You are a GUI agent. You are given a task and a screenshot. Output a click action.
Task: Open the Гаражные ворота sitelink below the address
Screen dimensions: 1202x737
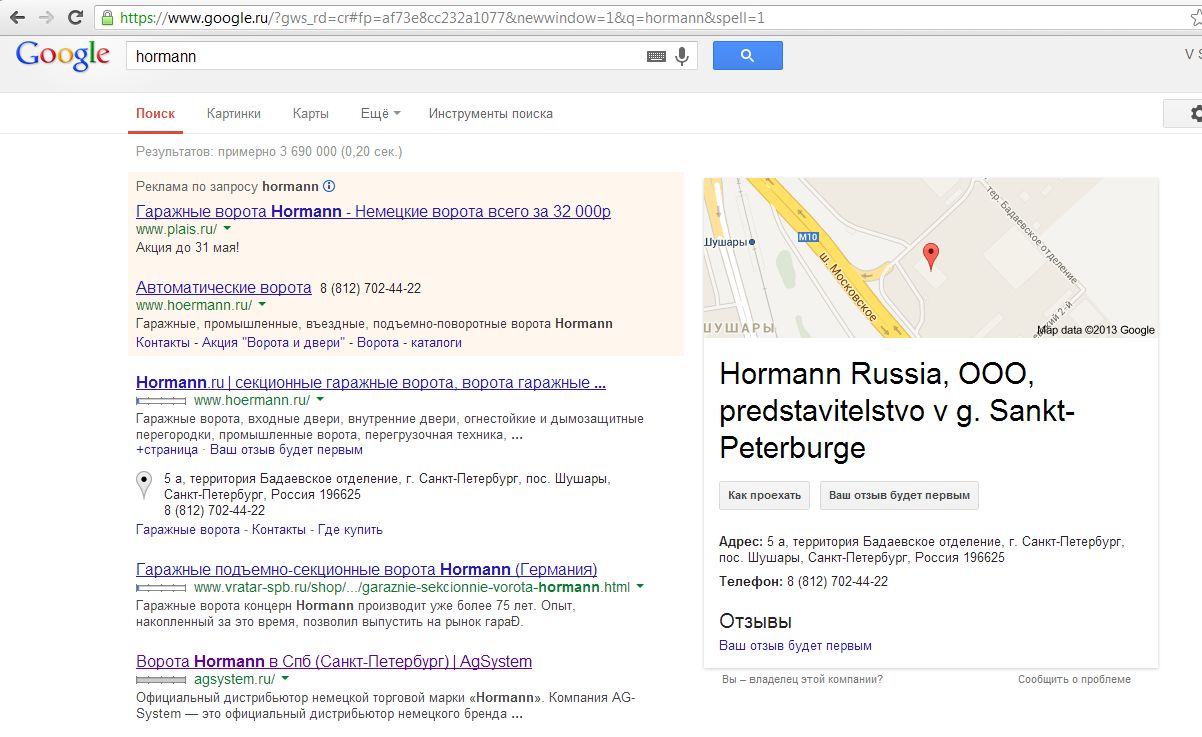188,529
